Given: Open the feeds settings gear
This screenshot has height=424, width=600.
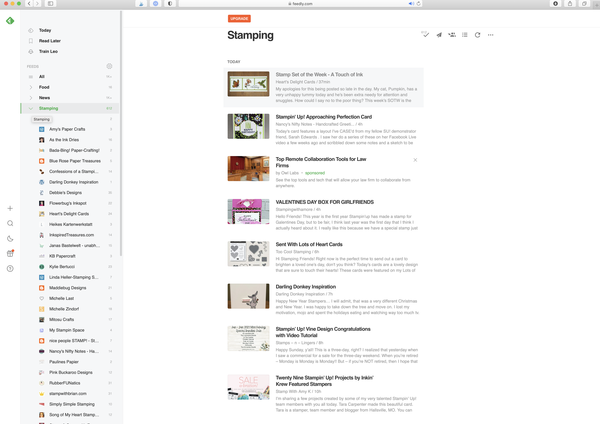Looking at the screenshot, I should point(109,66).
